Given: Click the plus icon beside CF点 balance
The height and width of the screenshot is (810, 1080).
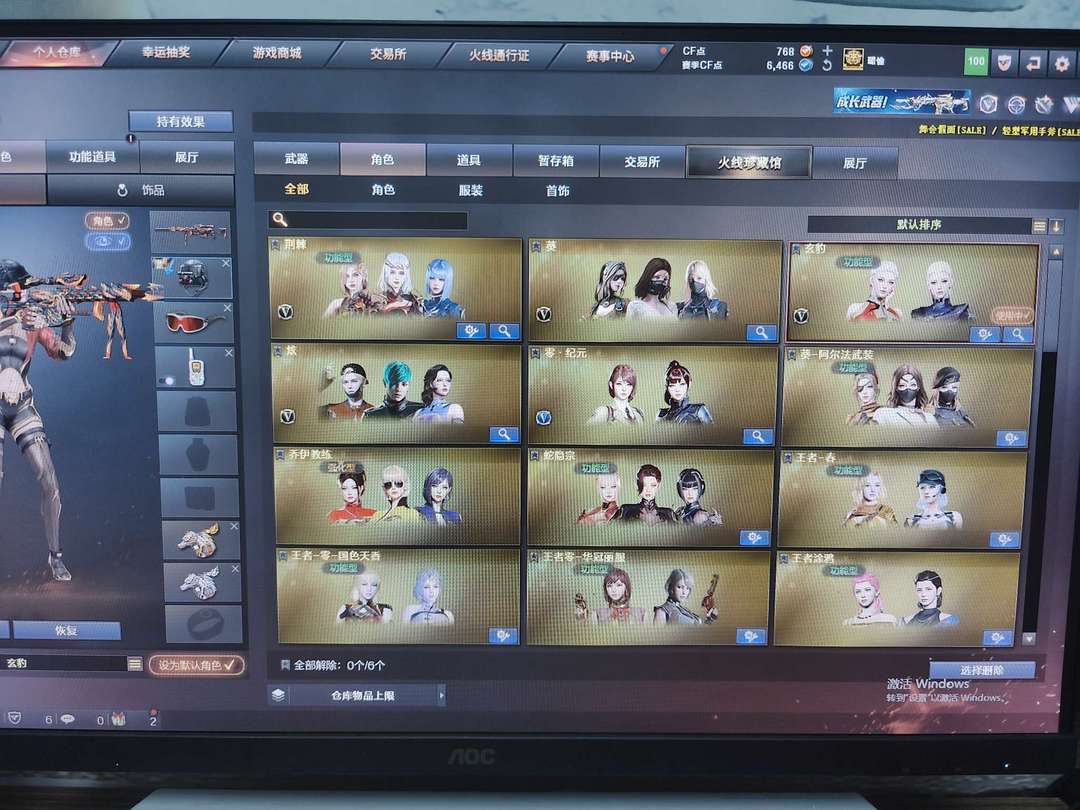Looking at the screenshot, I should tap(827, 50).
